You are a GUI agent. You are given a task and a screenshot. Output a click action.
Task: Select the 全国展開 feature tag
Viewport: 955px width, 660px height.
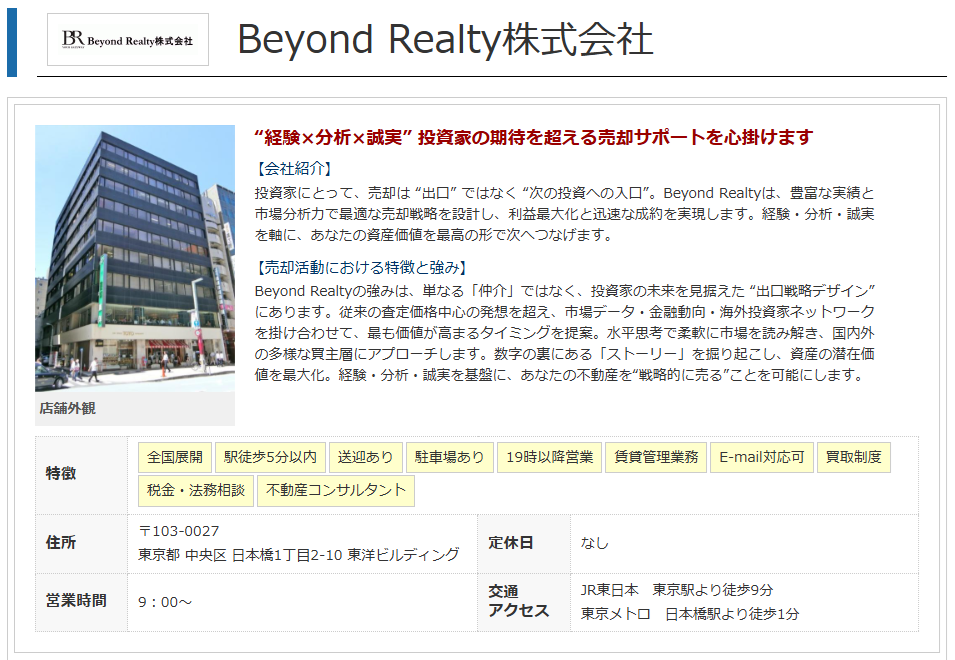175,458
